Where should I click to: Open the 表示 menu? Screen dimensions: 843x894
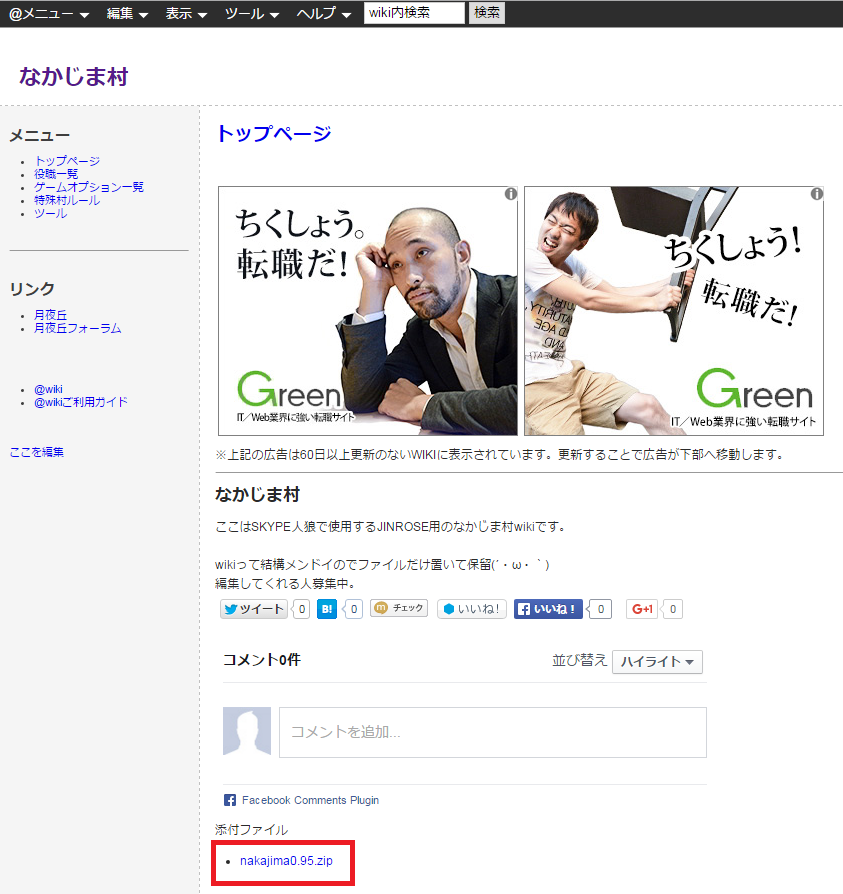pyautogui.click(x=186, y=13)
